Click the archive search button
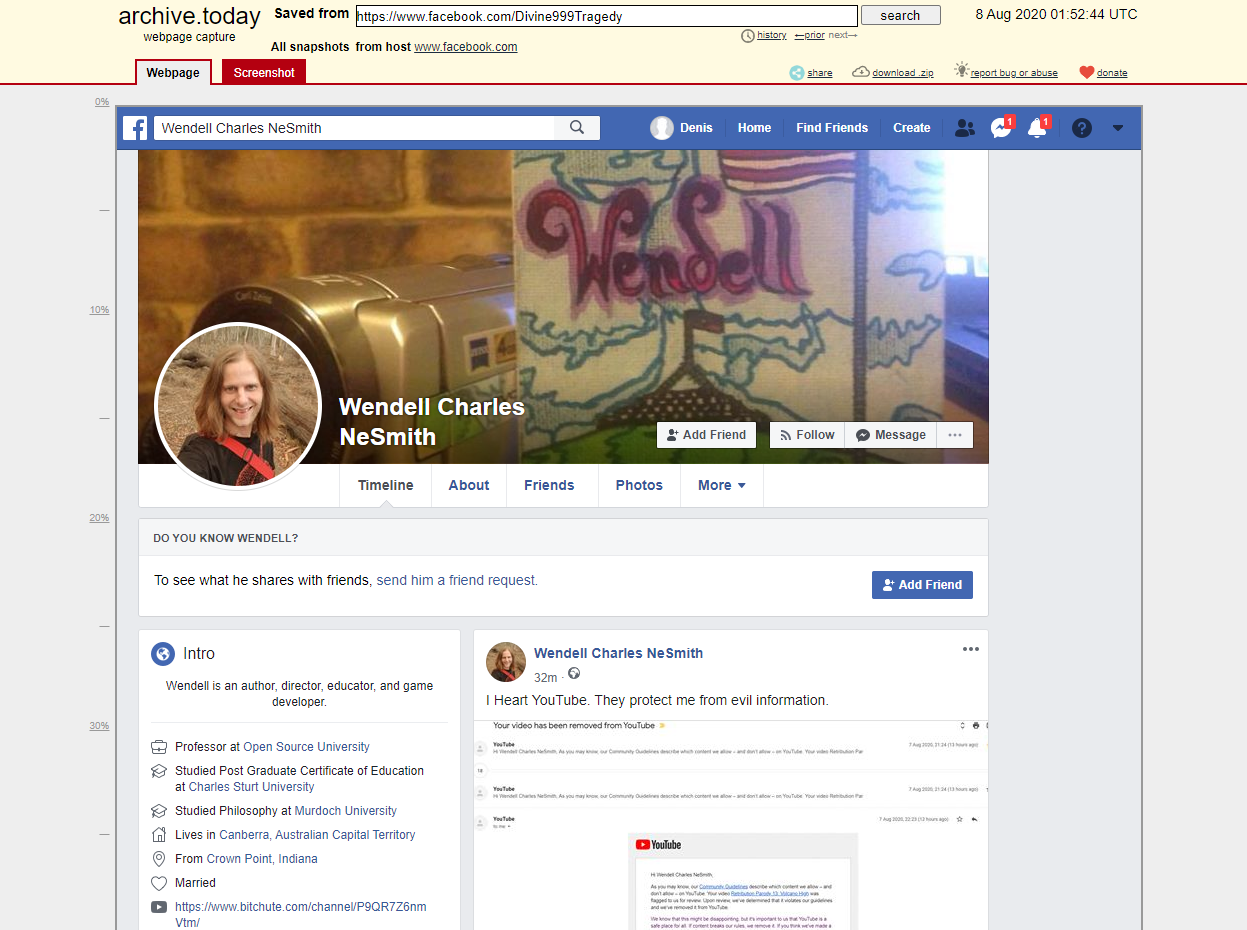Screen dimensions: 1247x930 tap(900, 15)
